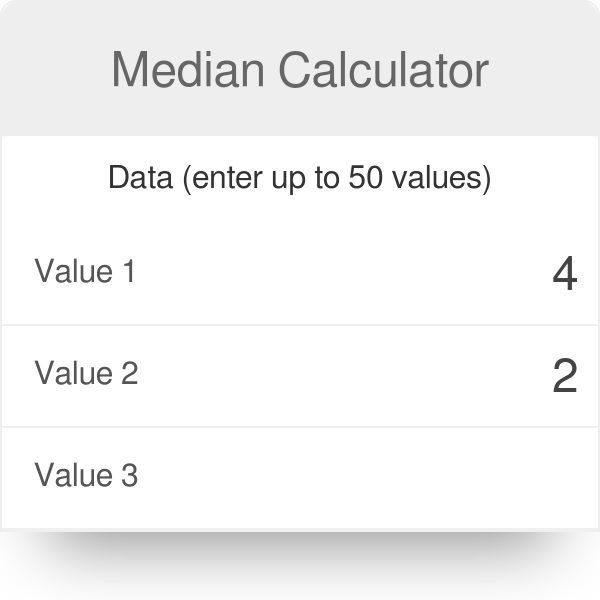Click the middle of the Value 3 row
600x600 pixels.
(300, 478)
